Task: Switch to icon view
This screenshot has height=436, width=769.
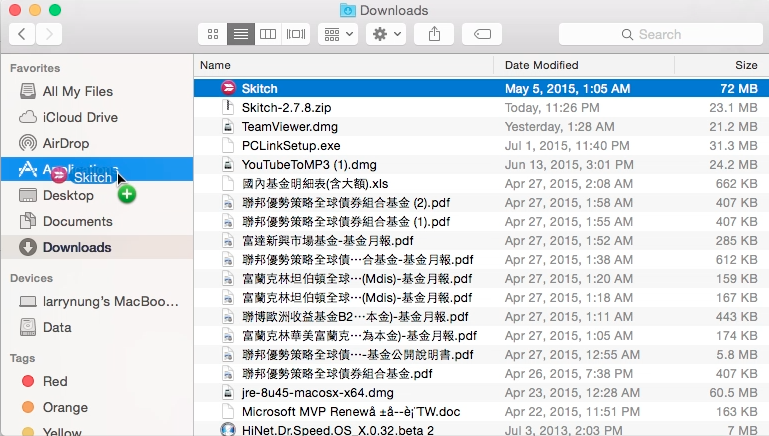Action: [213, 34]
